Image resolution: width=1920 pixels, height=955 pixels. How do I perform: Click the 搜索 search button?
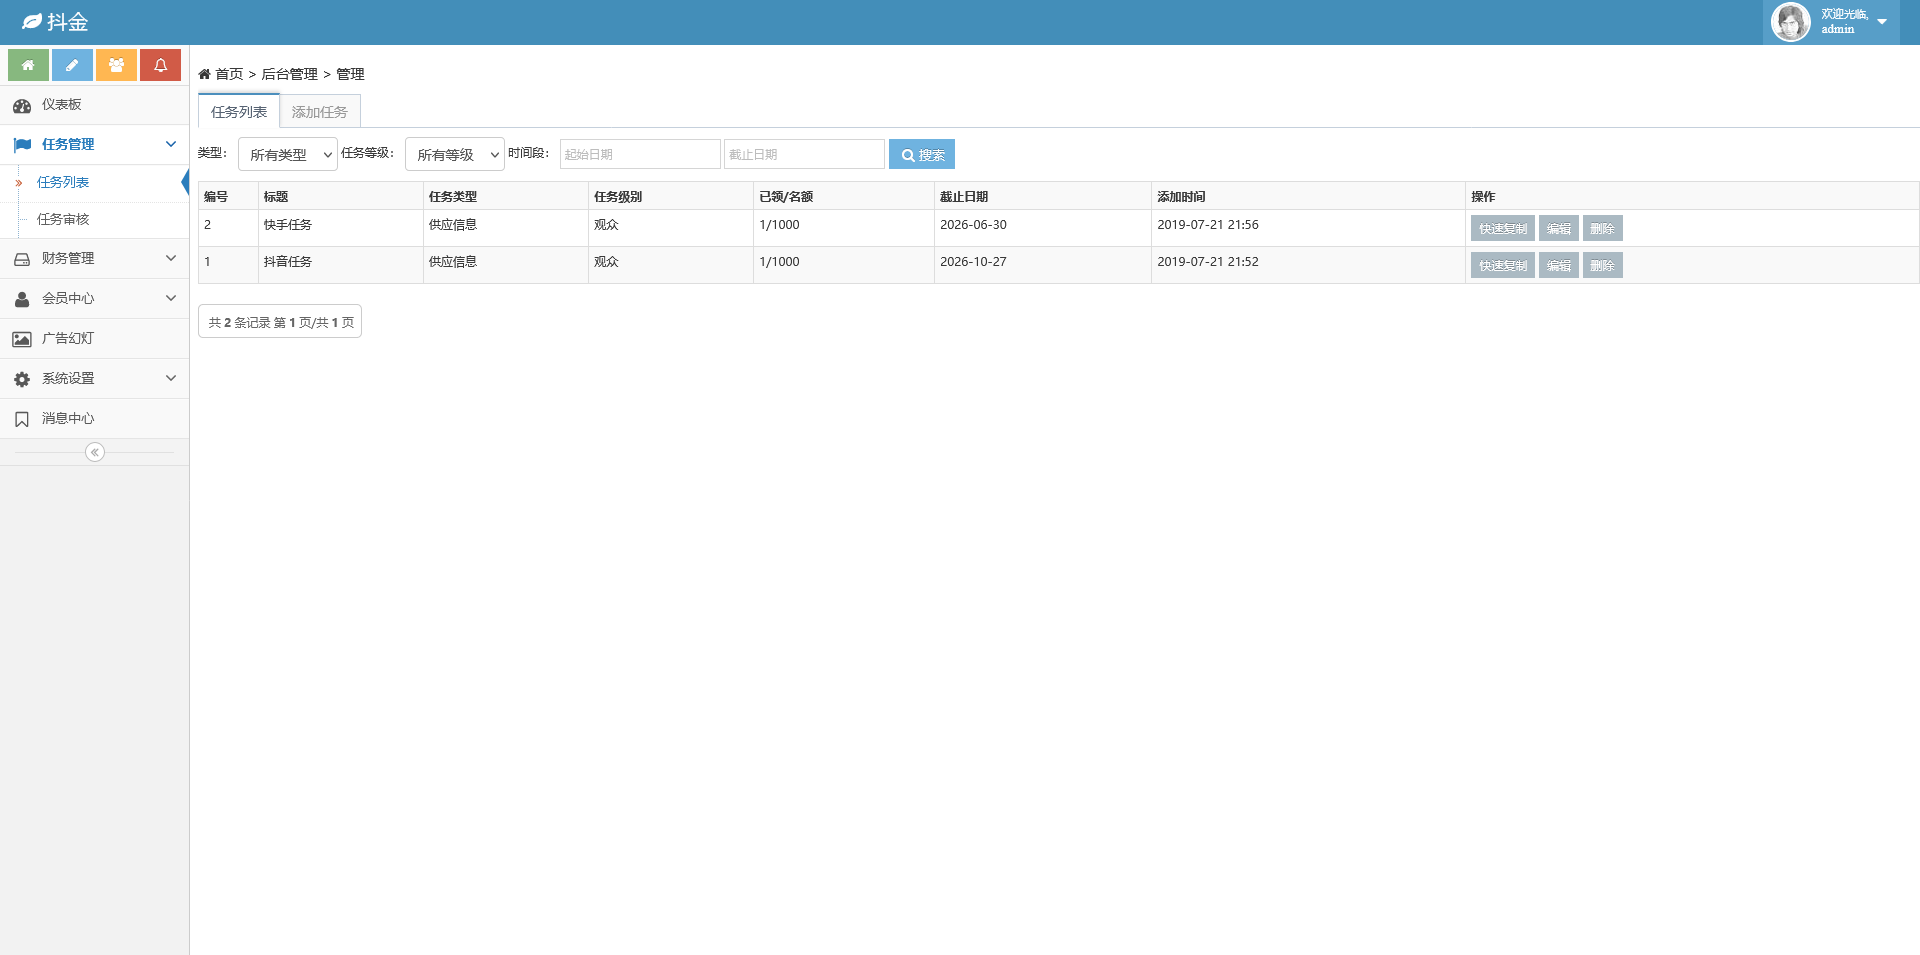tap(922, 155)
